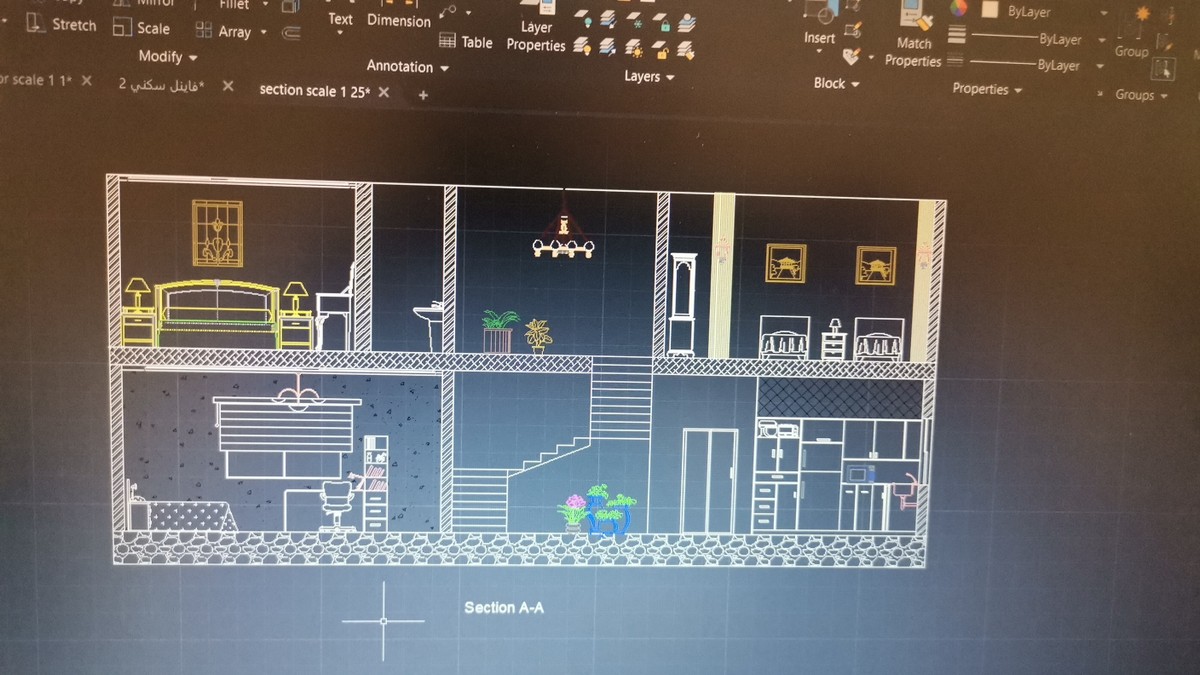Activate the Array tool
The height and width of the screenshot is (675, 1200).
pyautogui.click(x=224, y=31)
